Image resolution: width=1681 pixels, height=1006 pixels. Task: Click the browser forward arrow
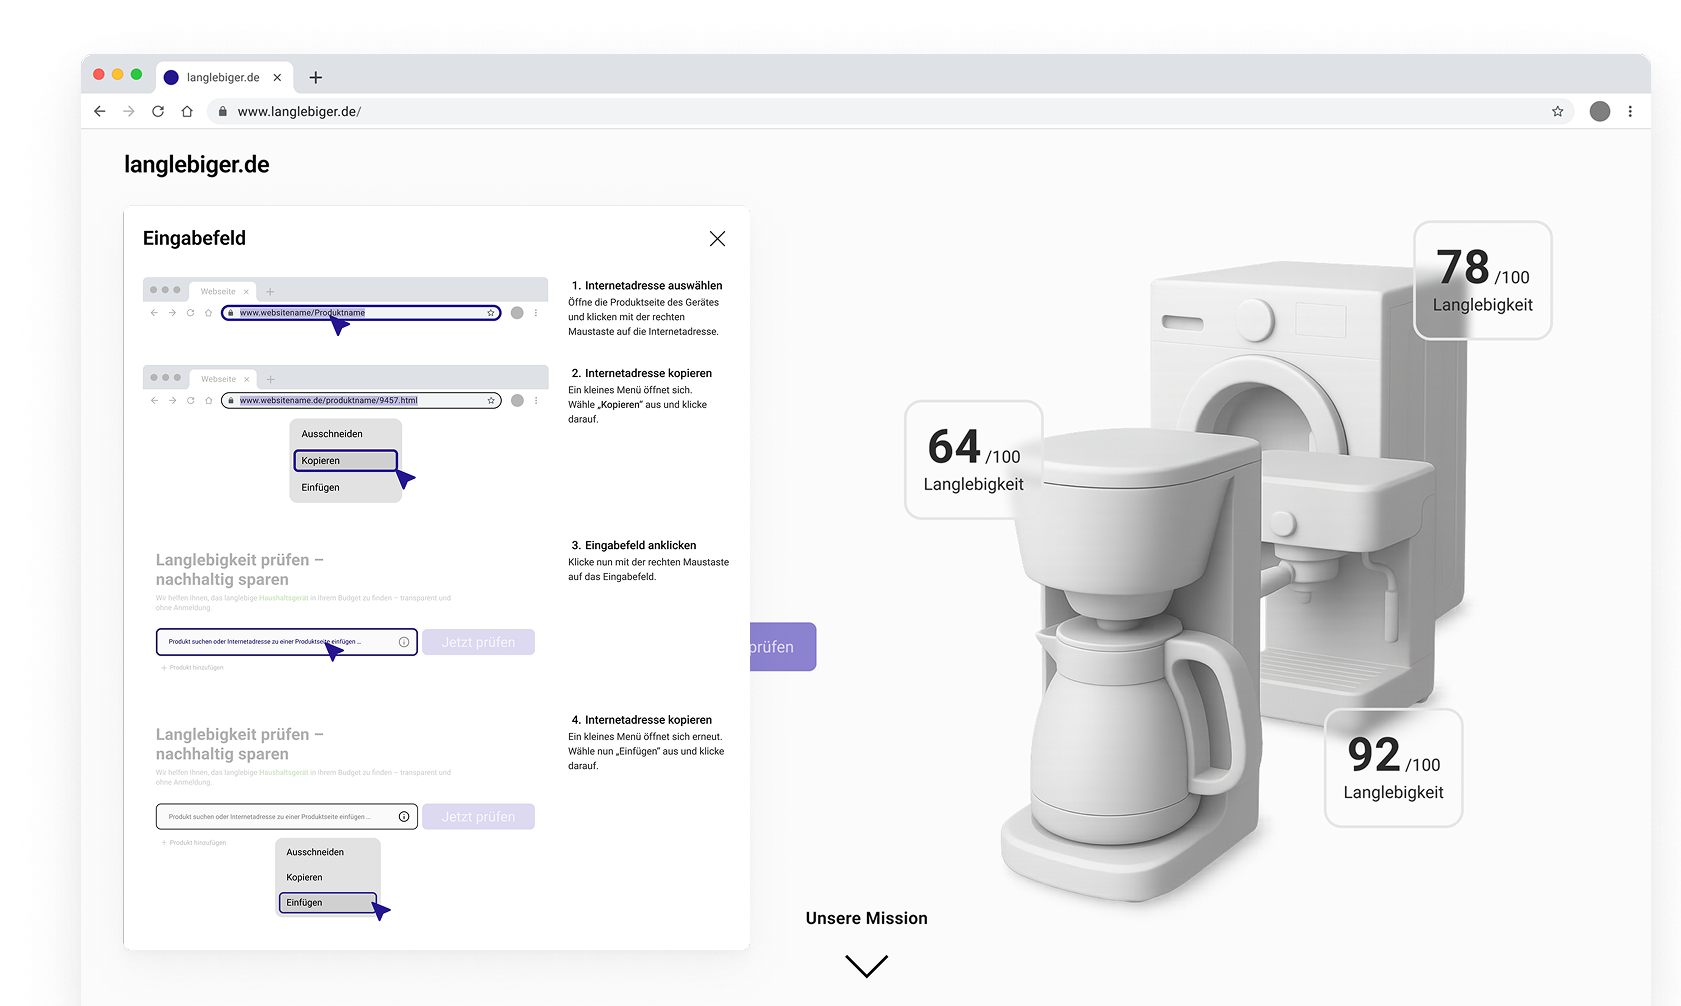[128, 112]
